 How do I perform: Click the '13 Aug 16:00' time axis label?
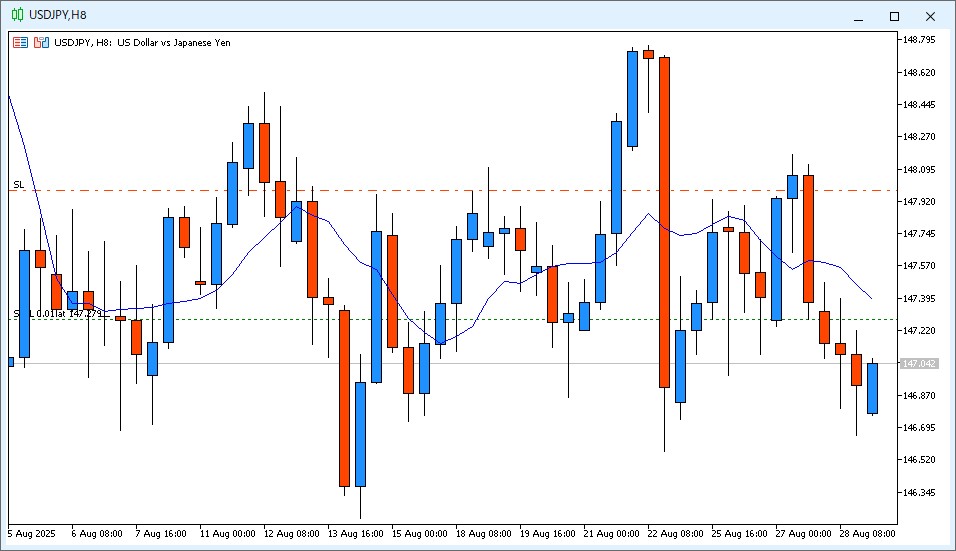pos(355,534)
